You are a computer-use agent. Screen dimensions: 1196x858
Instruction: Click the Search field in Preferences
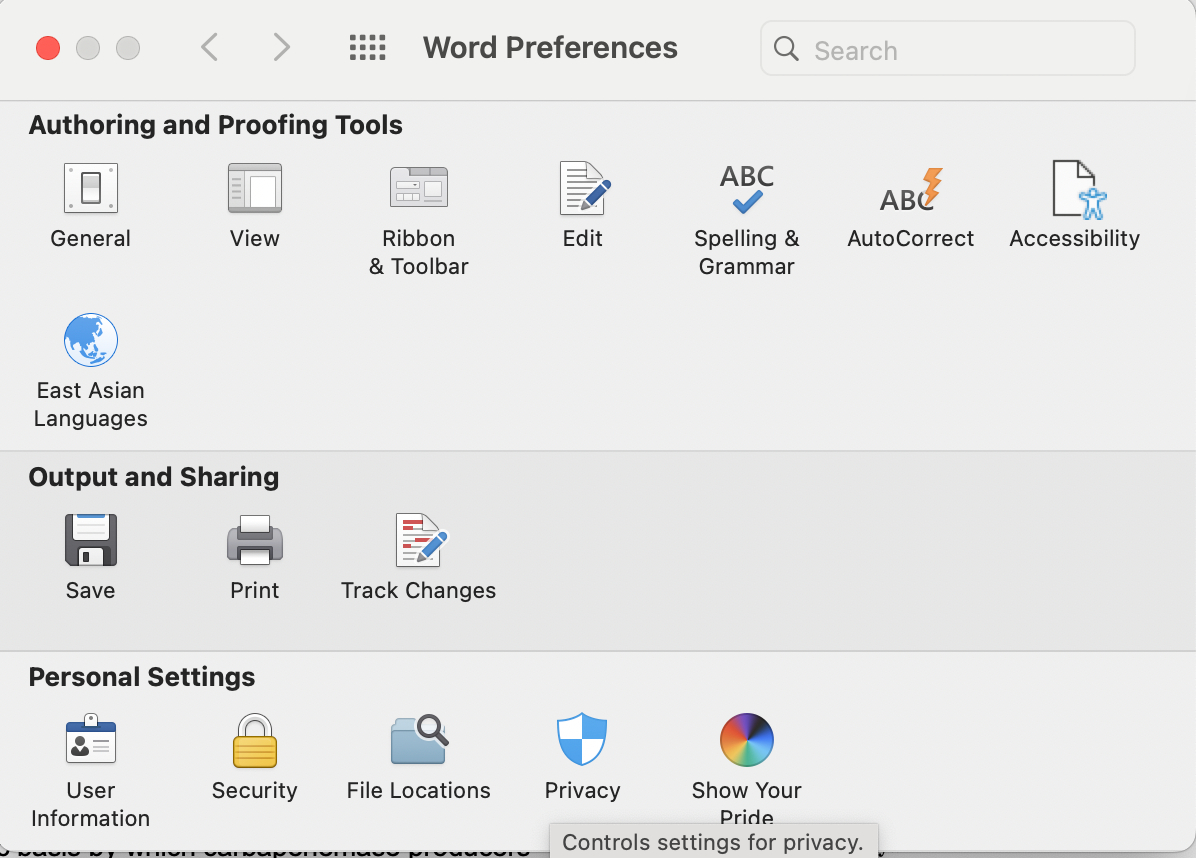click(960, 49)
